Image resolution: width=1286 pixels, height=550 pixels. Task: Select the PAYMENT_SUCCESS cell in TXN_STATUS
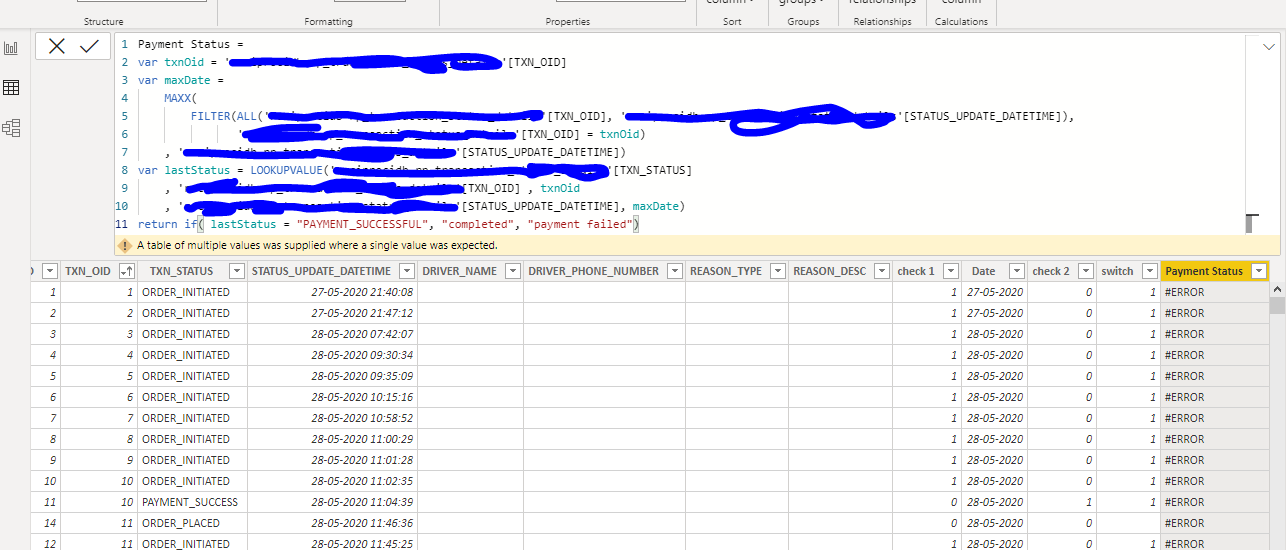[x=190, y=502]
